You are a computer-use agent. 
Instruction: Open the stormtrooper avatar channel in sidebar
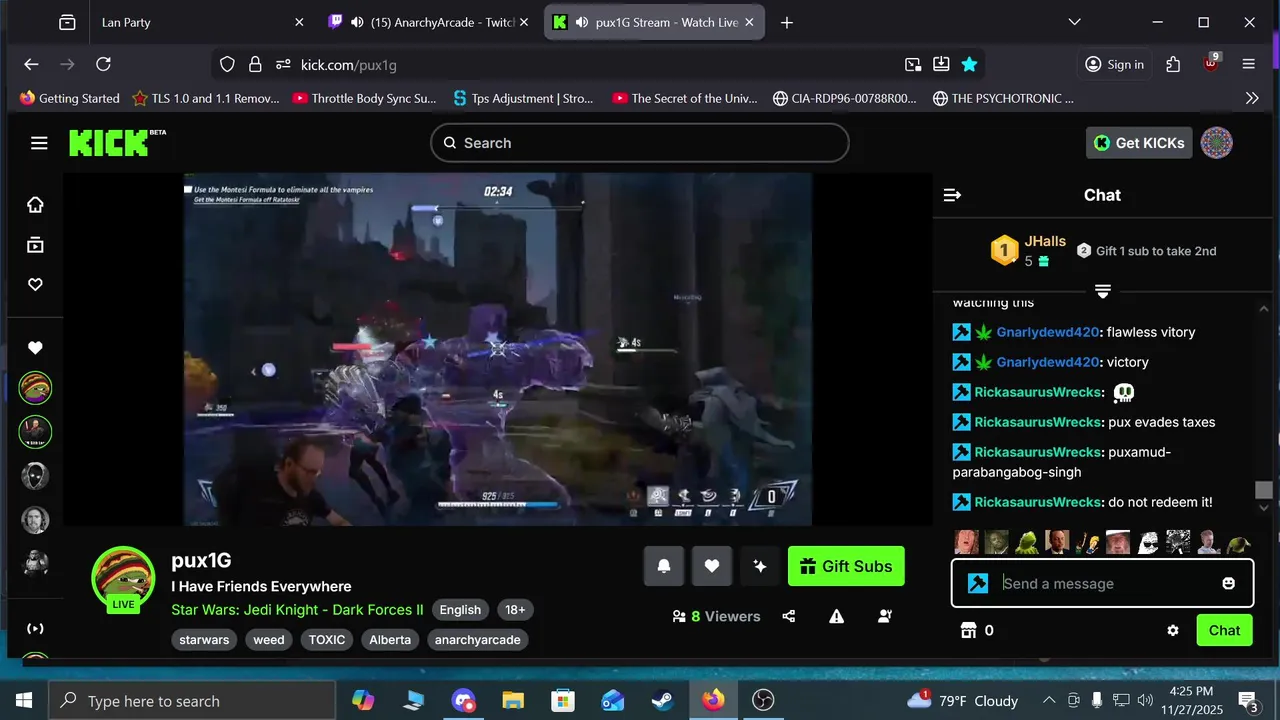pyautogui.click(x=35, y=564)
